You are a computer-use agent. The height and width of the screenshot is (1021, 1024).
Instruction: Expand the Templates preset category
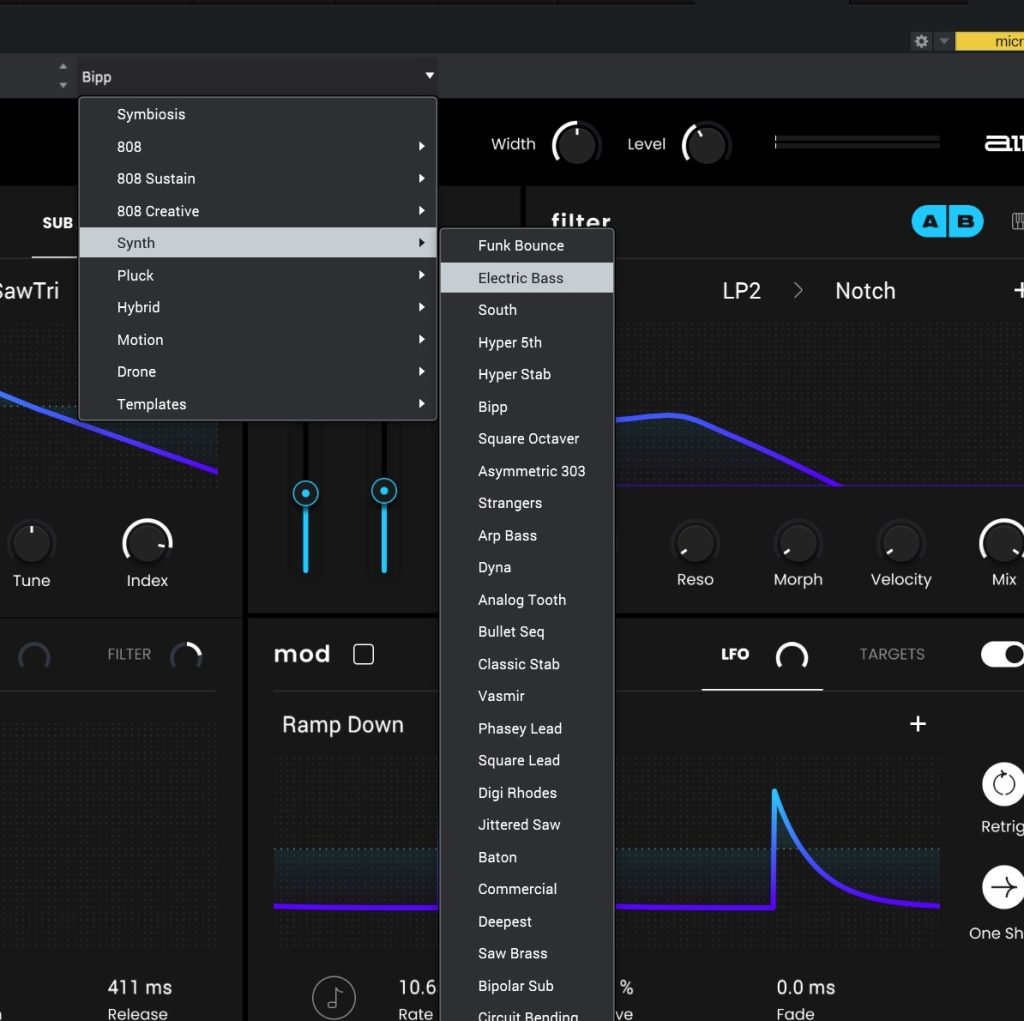tap(257, 404)
